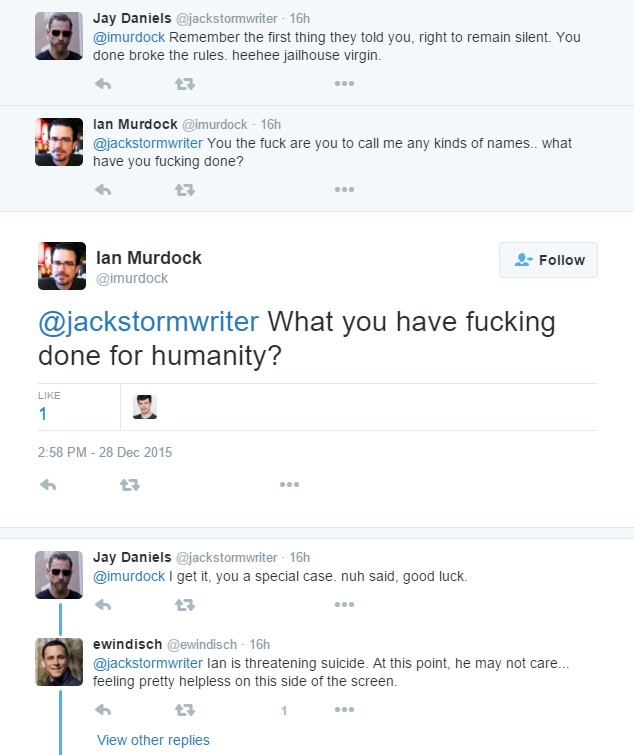Open more options on ewindisch's tweet
634x755 pixels.
pyautogui.click(x=344, y=709)
